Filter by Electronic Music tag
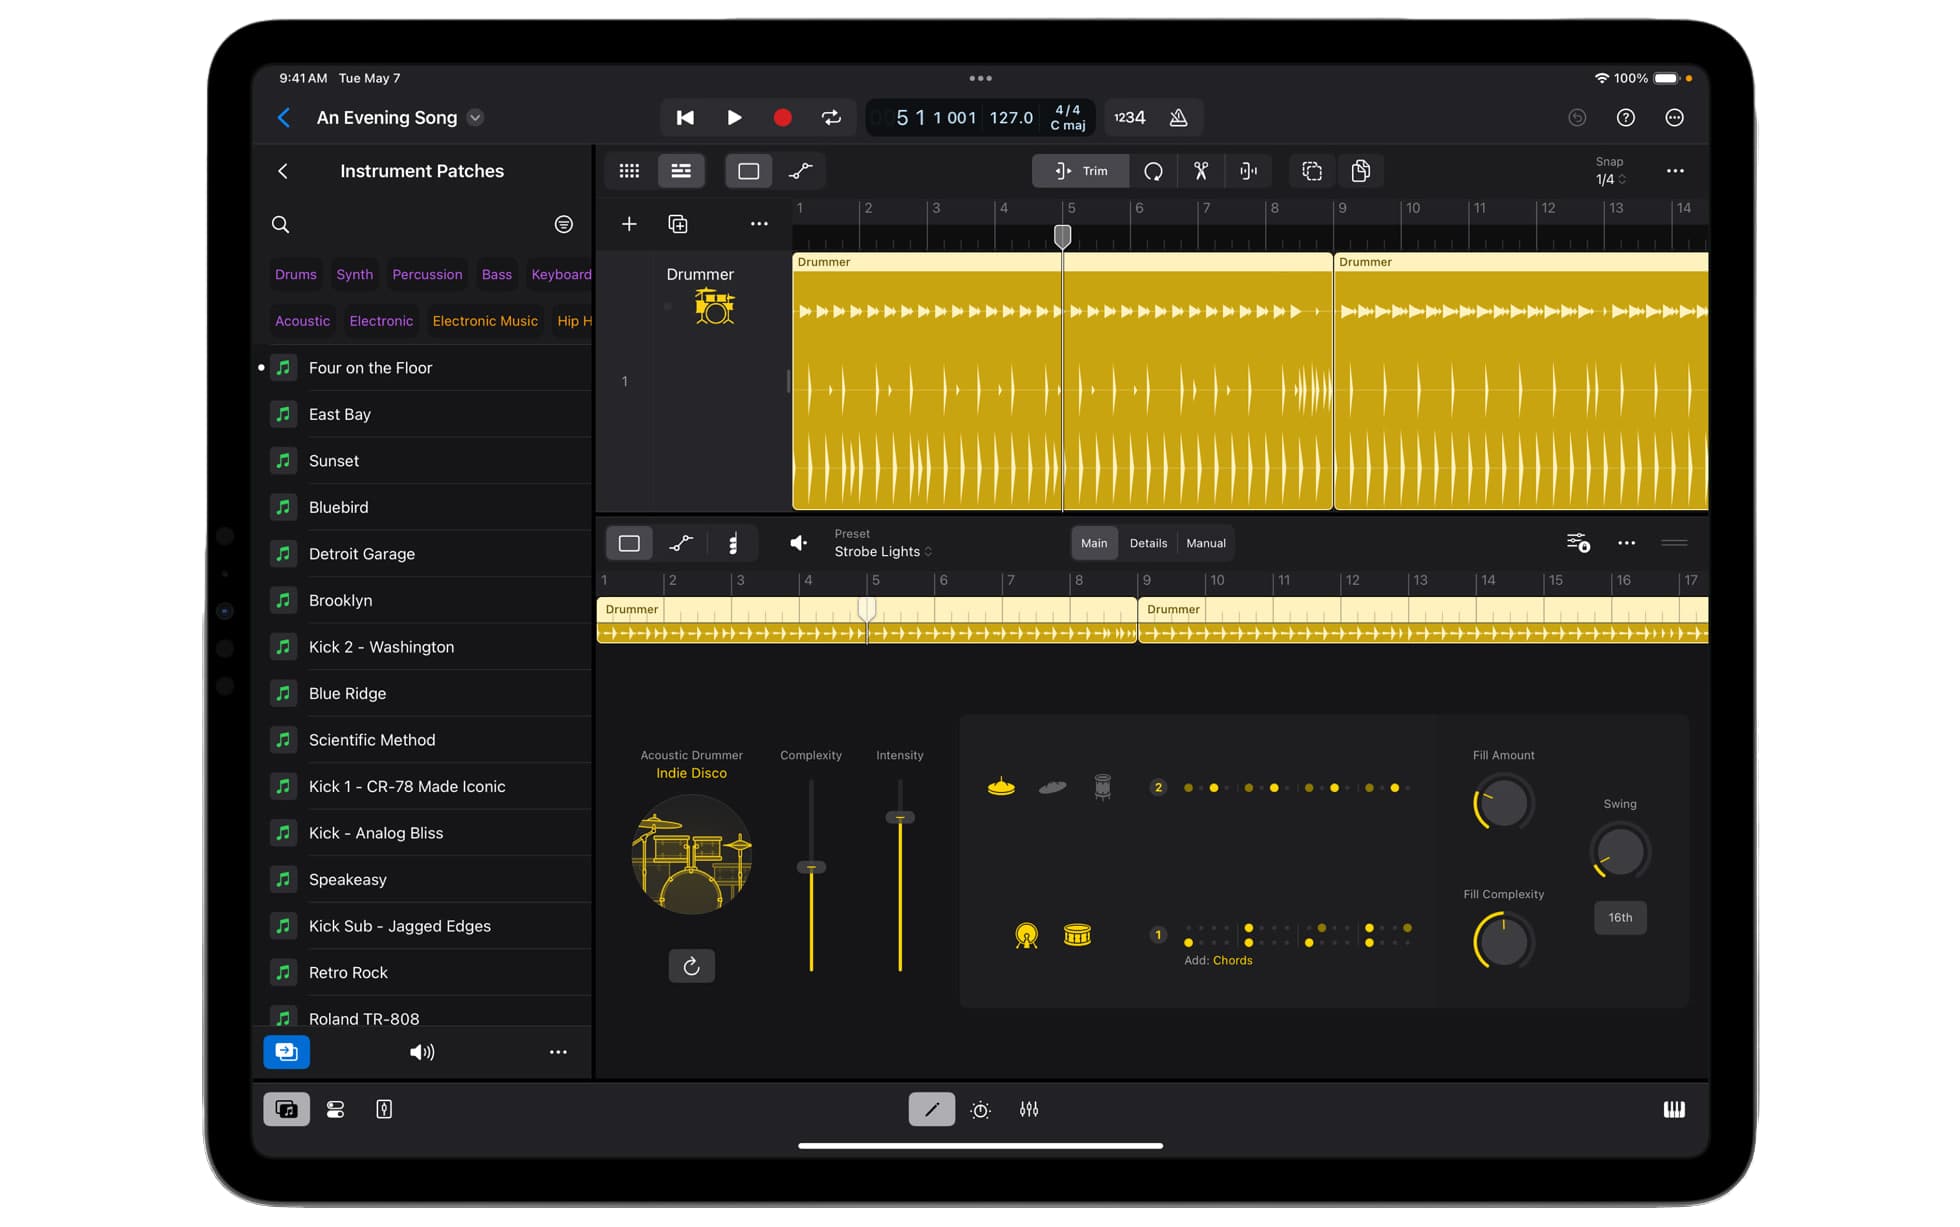The height and width of the screenshot is (1227, 1960). (485, 321)
